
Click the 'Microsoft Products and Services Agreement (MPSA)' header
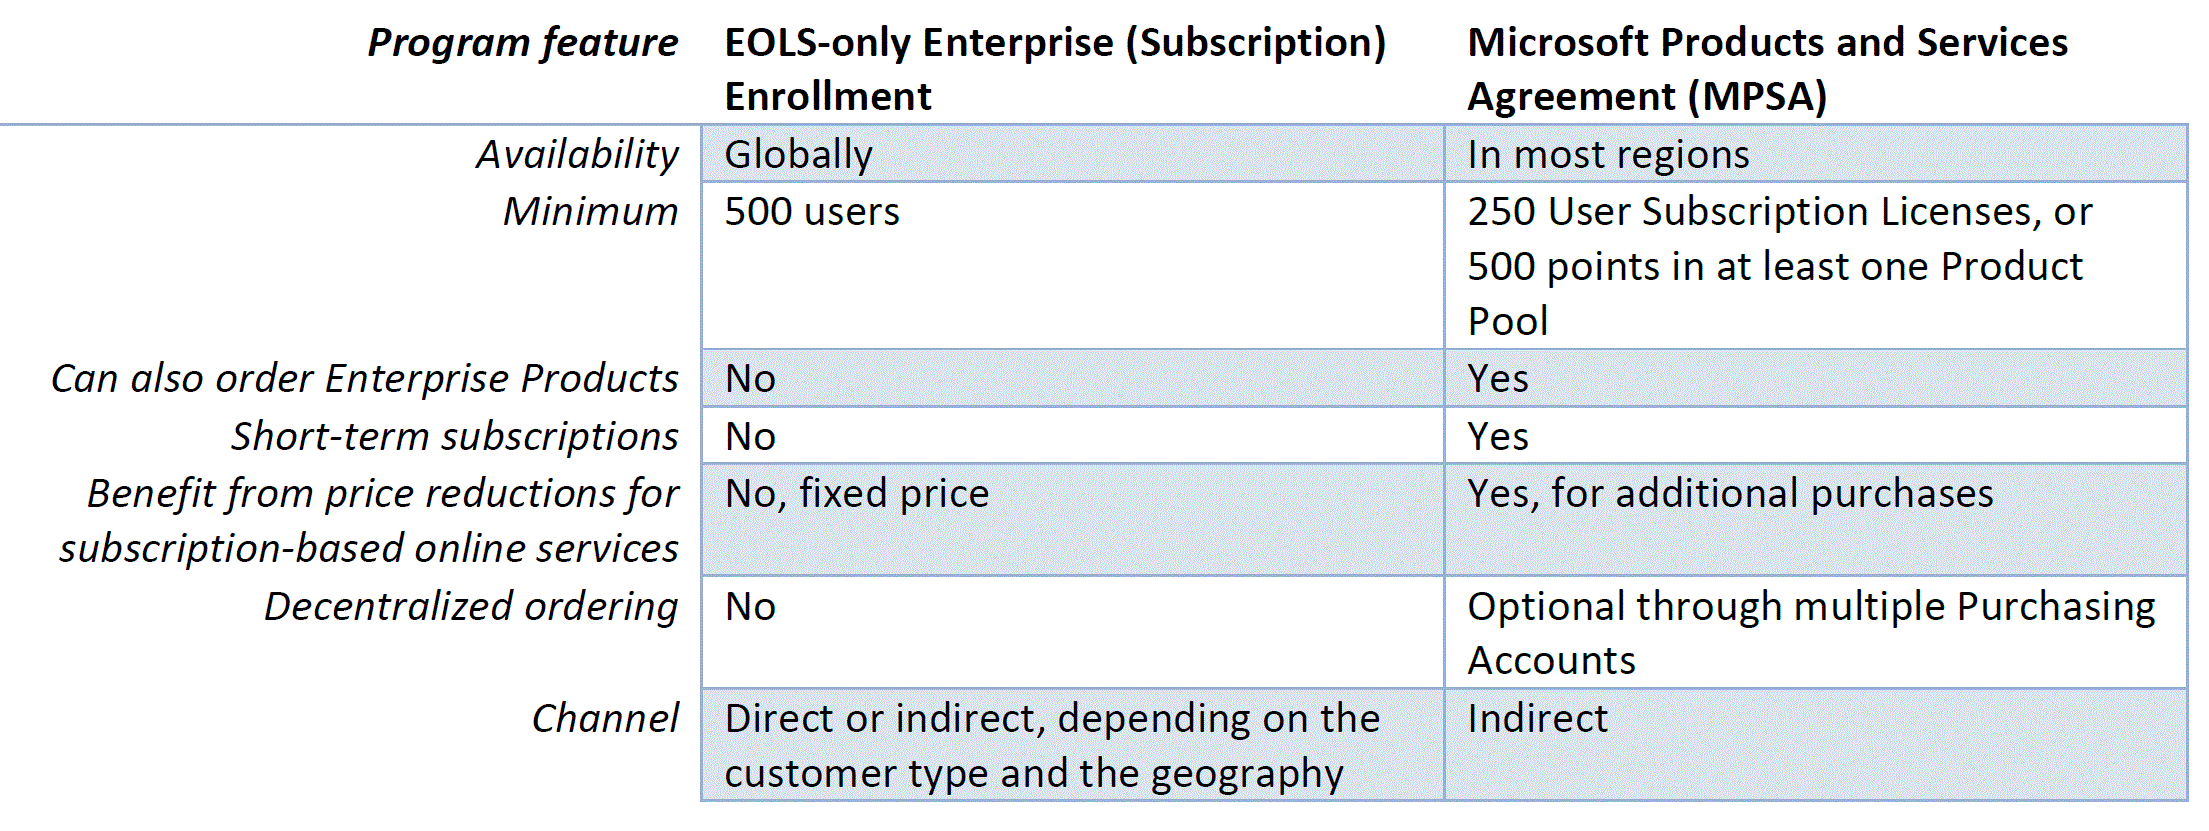click(x=1766, y=69)
